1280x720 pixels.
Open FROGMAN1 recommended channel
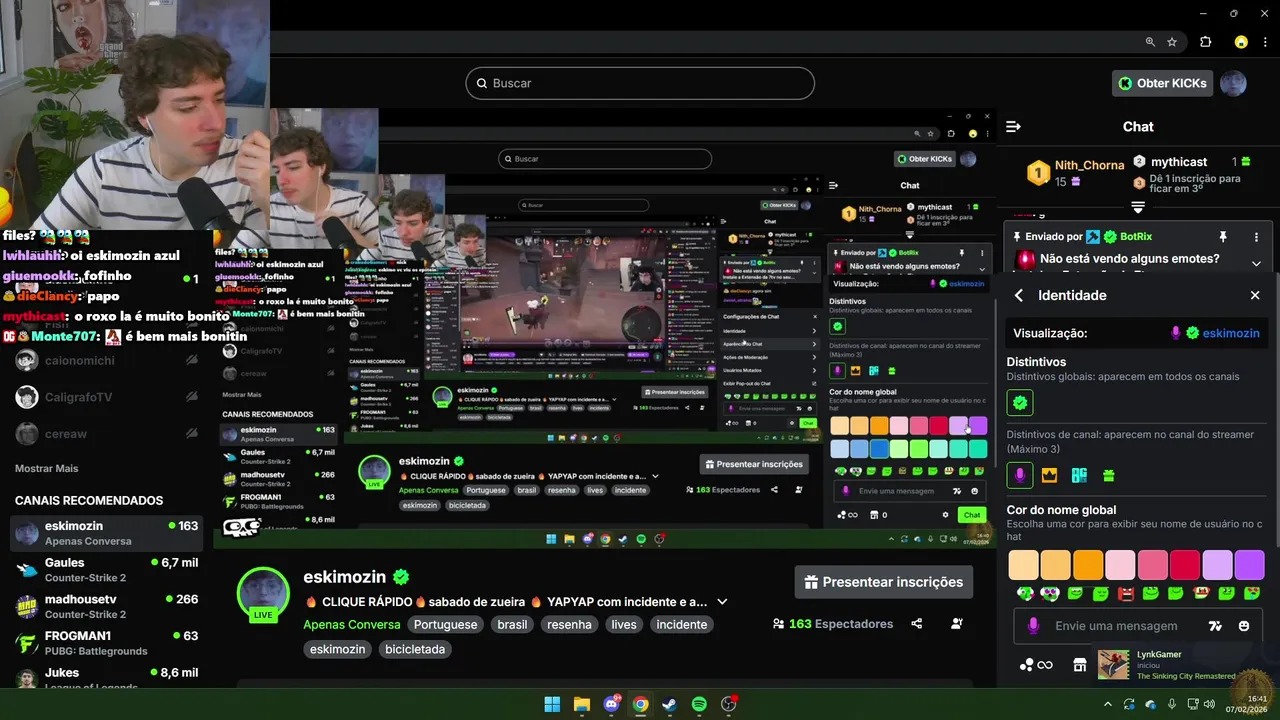(x=106, y=644)
